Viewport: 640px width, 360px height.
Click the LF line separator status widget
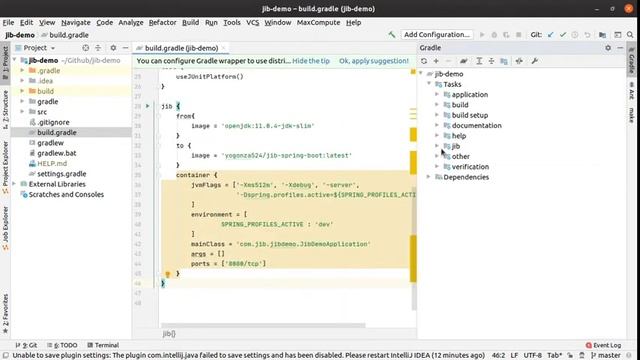pos(514,356)
